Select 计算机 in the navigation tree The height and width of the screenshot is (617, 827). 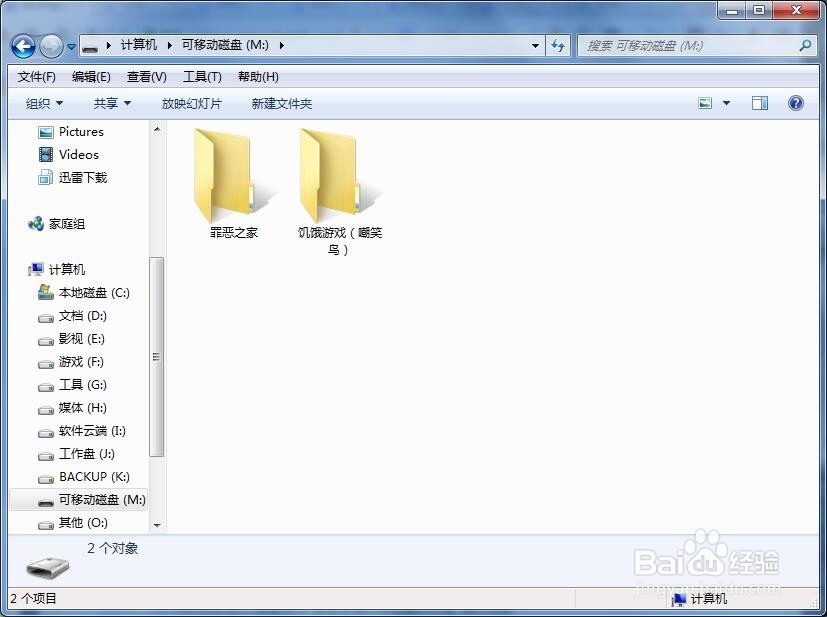(x=66, y=269)
